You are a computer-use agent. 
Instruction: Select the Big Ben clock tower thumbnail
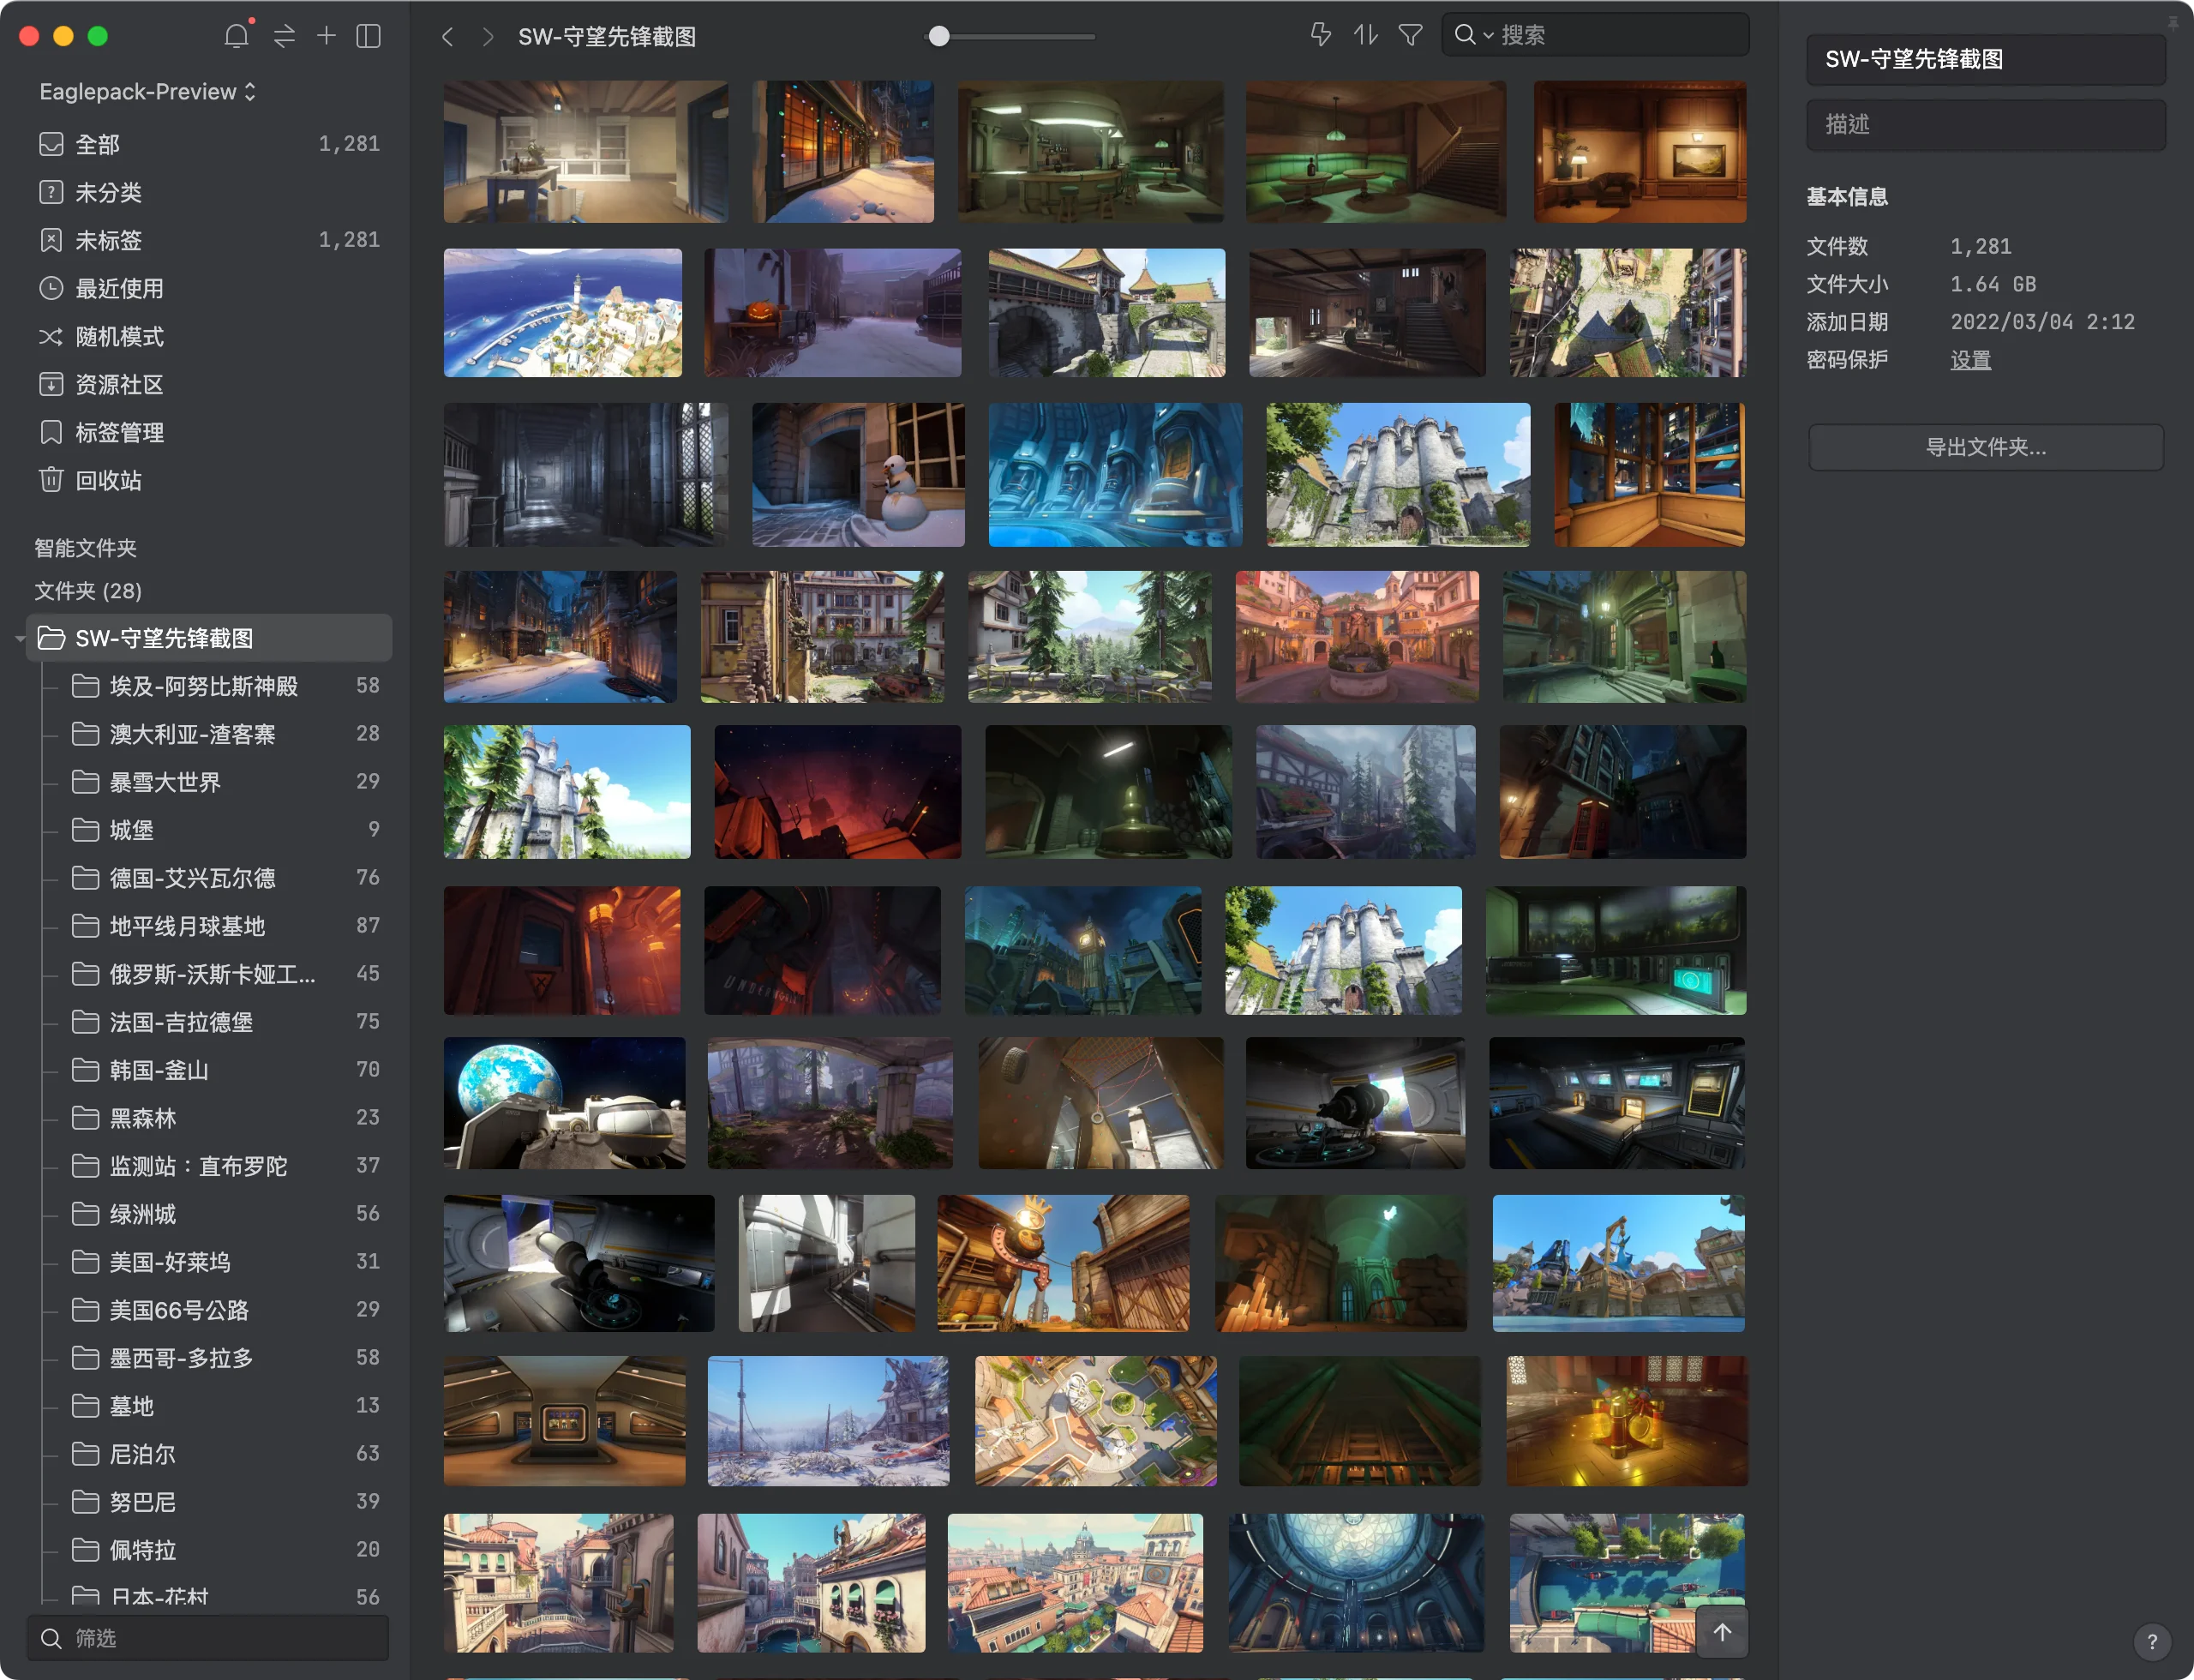(x=1083, y=950)
